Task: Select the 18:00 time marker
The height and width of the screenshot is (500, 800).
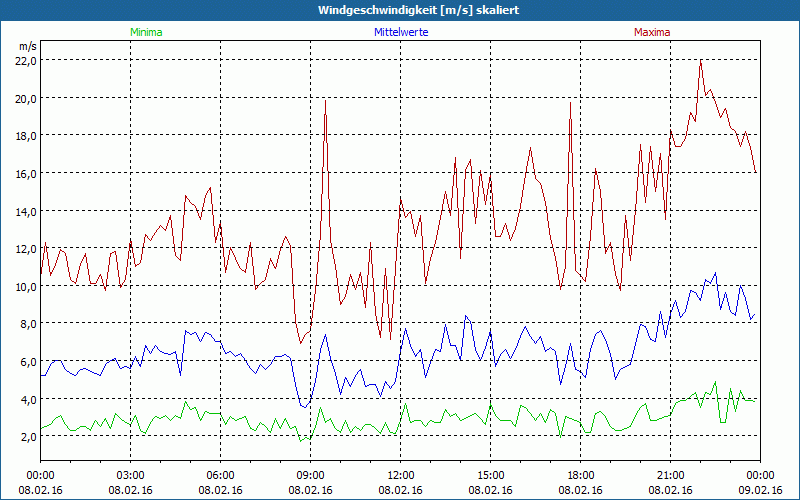Action: (x=581, y=475)
